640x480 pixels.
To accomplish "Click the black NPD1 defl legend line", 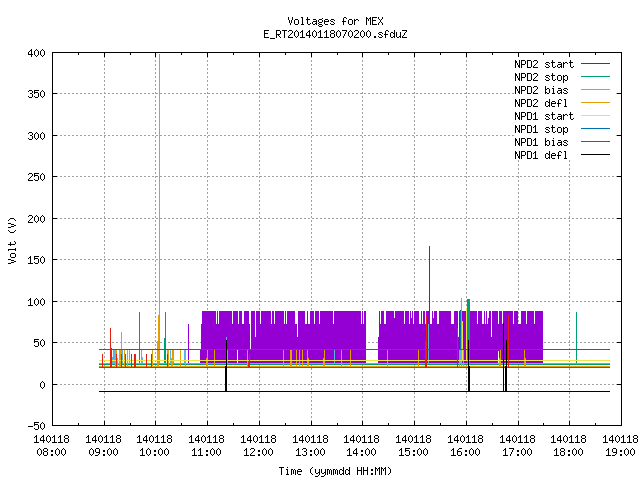I will [596, 155].
